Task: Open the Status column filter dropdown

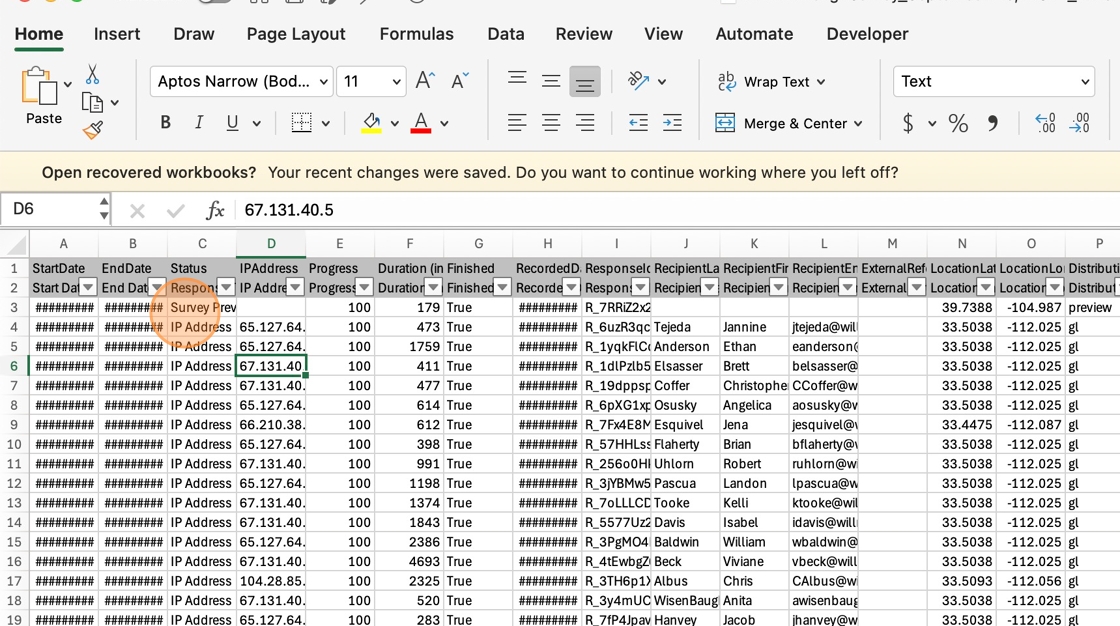Action: coord(226,288)
